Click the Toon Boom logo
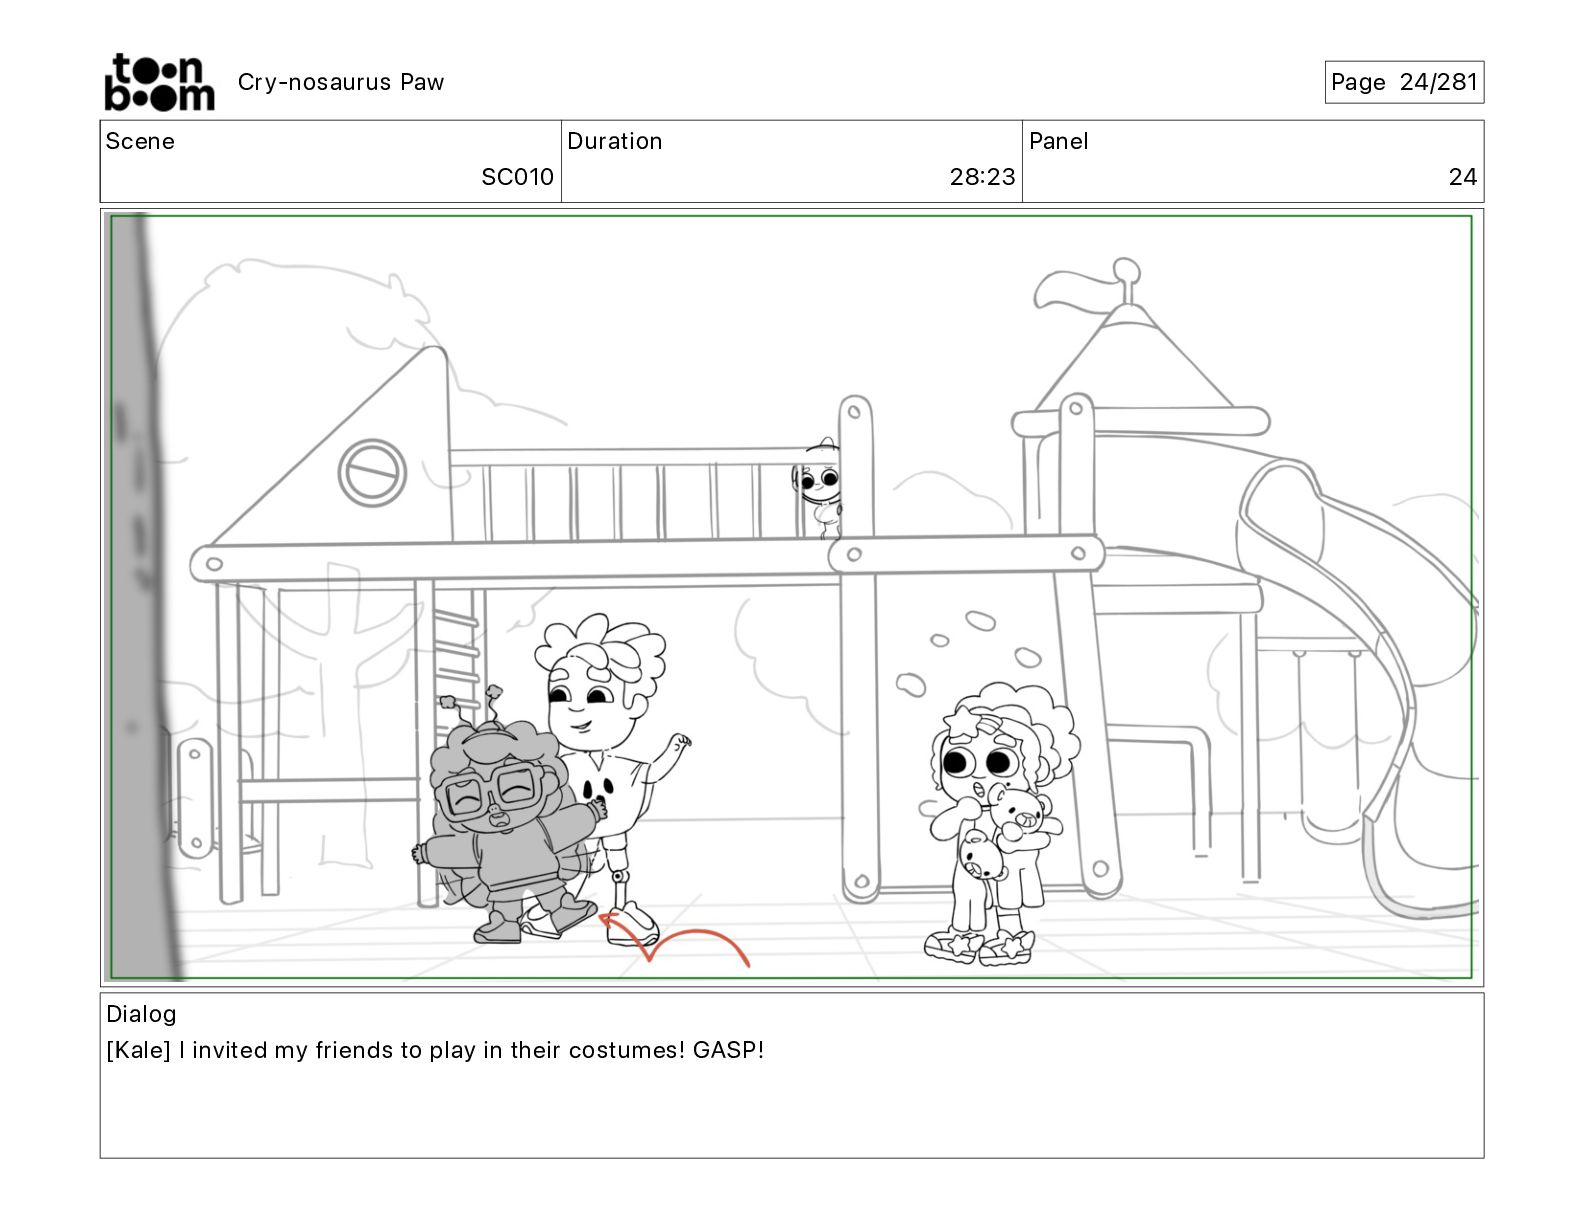Viewport: 1584px width, 1224px height. [x=159, y=82]
